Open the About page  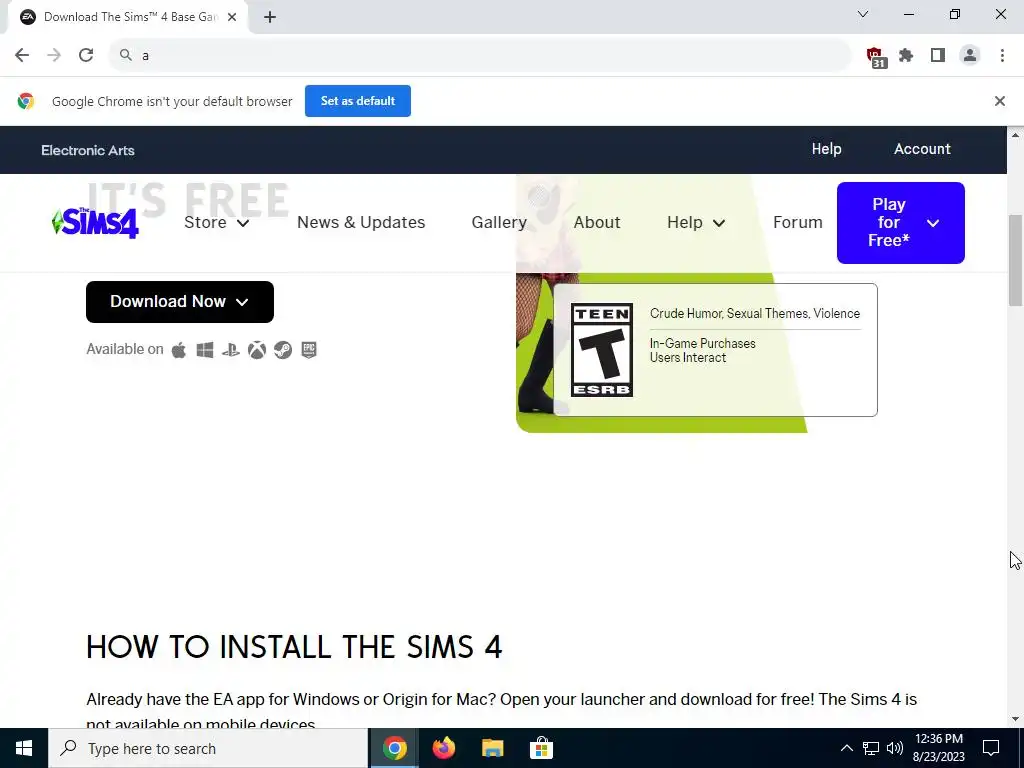point(597,223)
